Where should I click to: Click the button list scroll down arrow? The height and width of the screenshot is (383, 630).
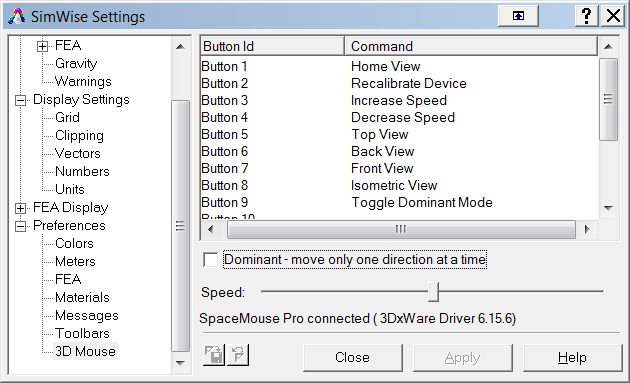pos(608,208)
